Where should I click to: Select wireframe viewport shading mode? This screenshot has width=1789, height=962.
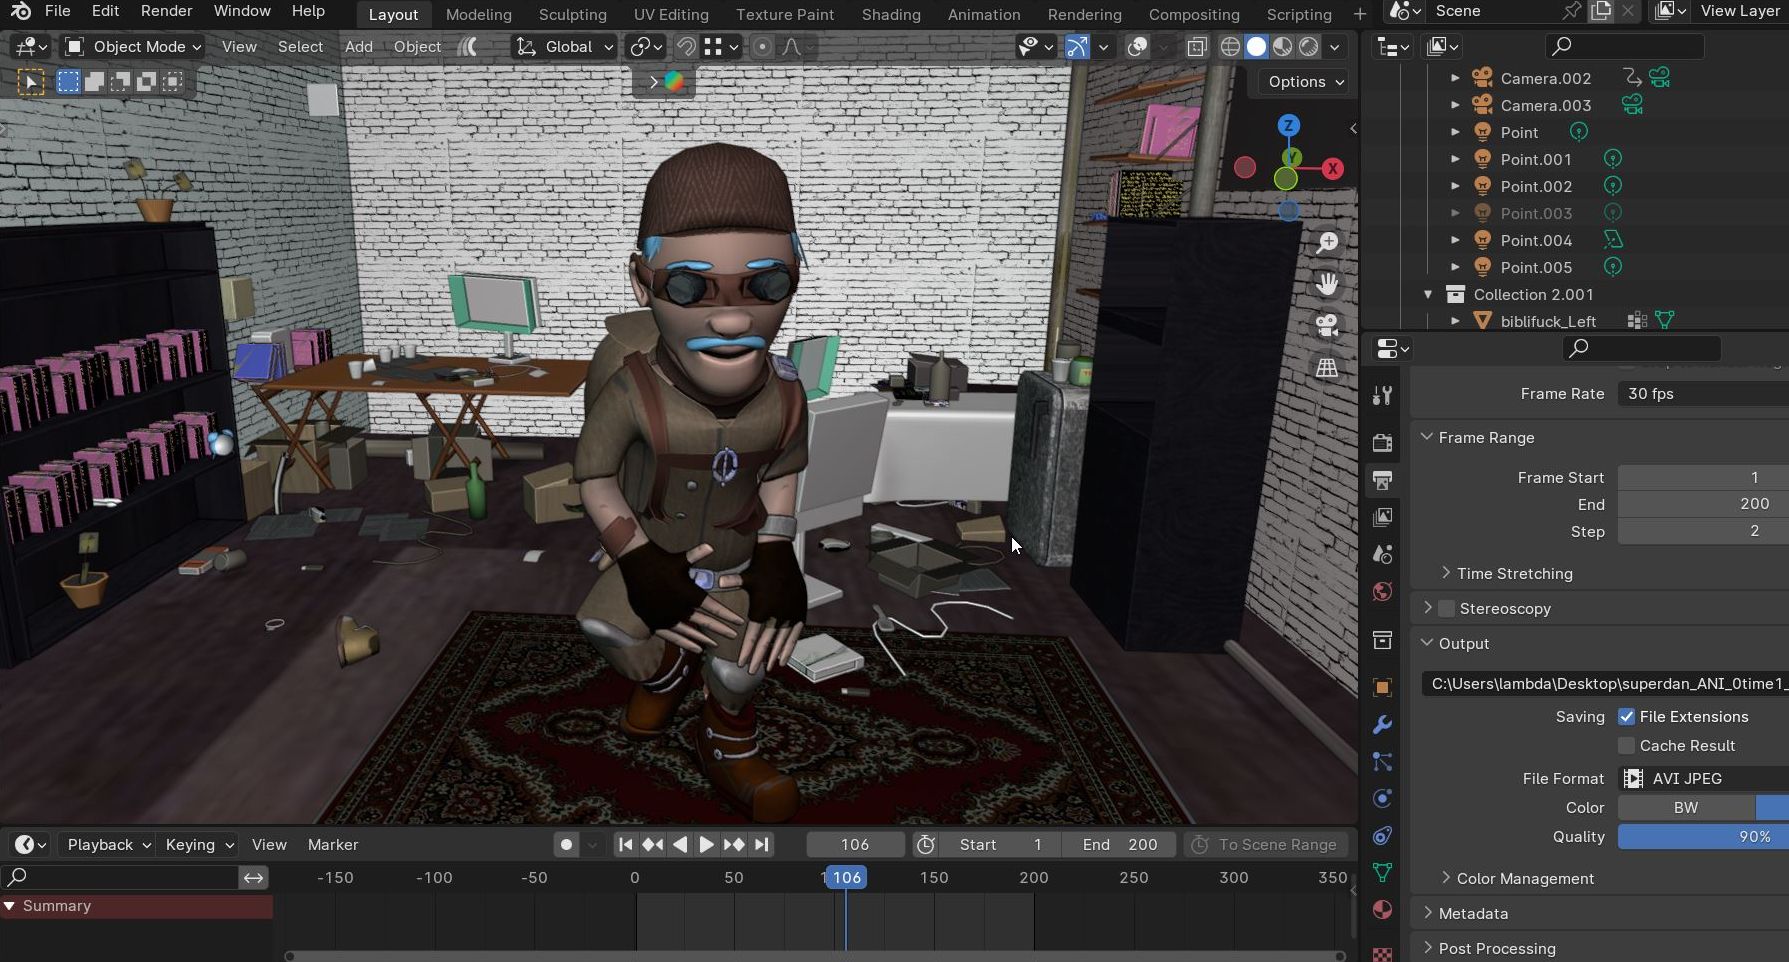click(1230, 47)
